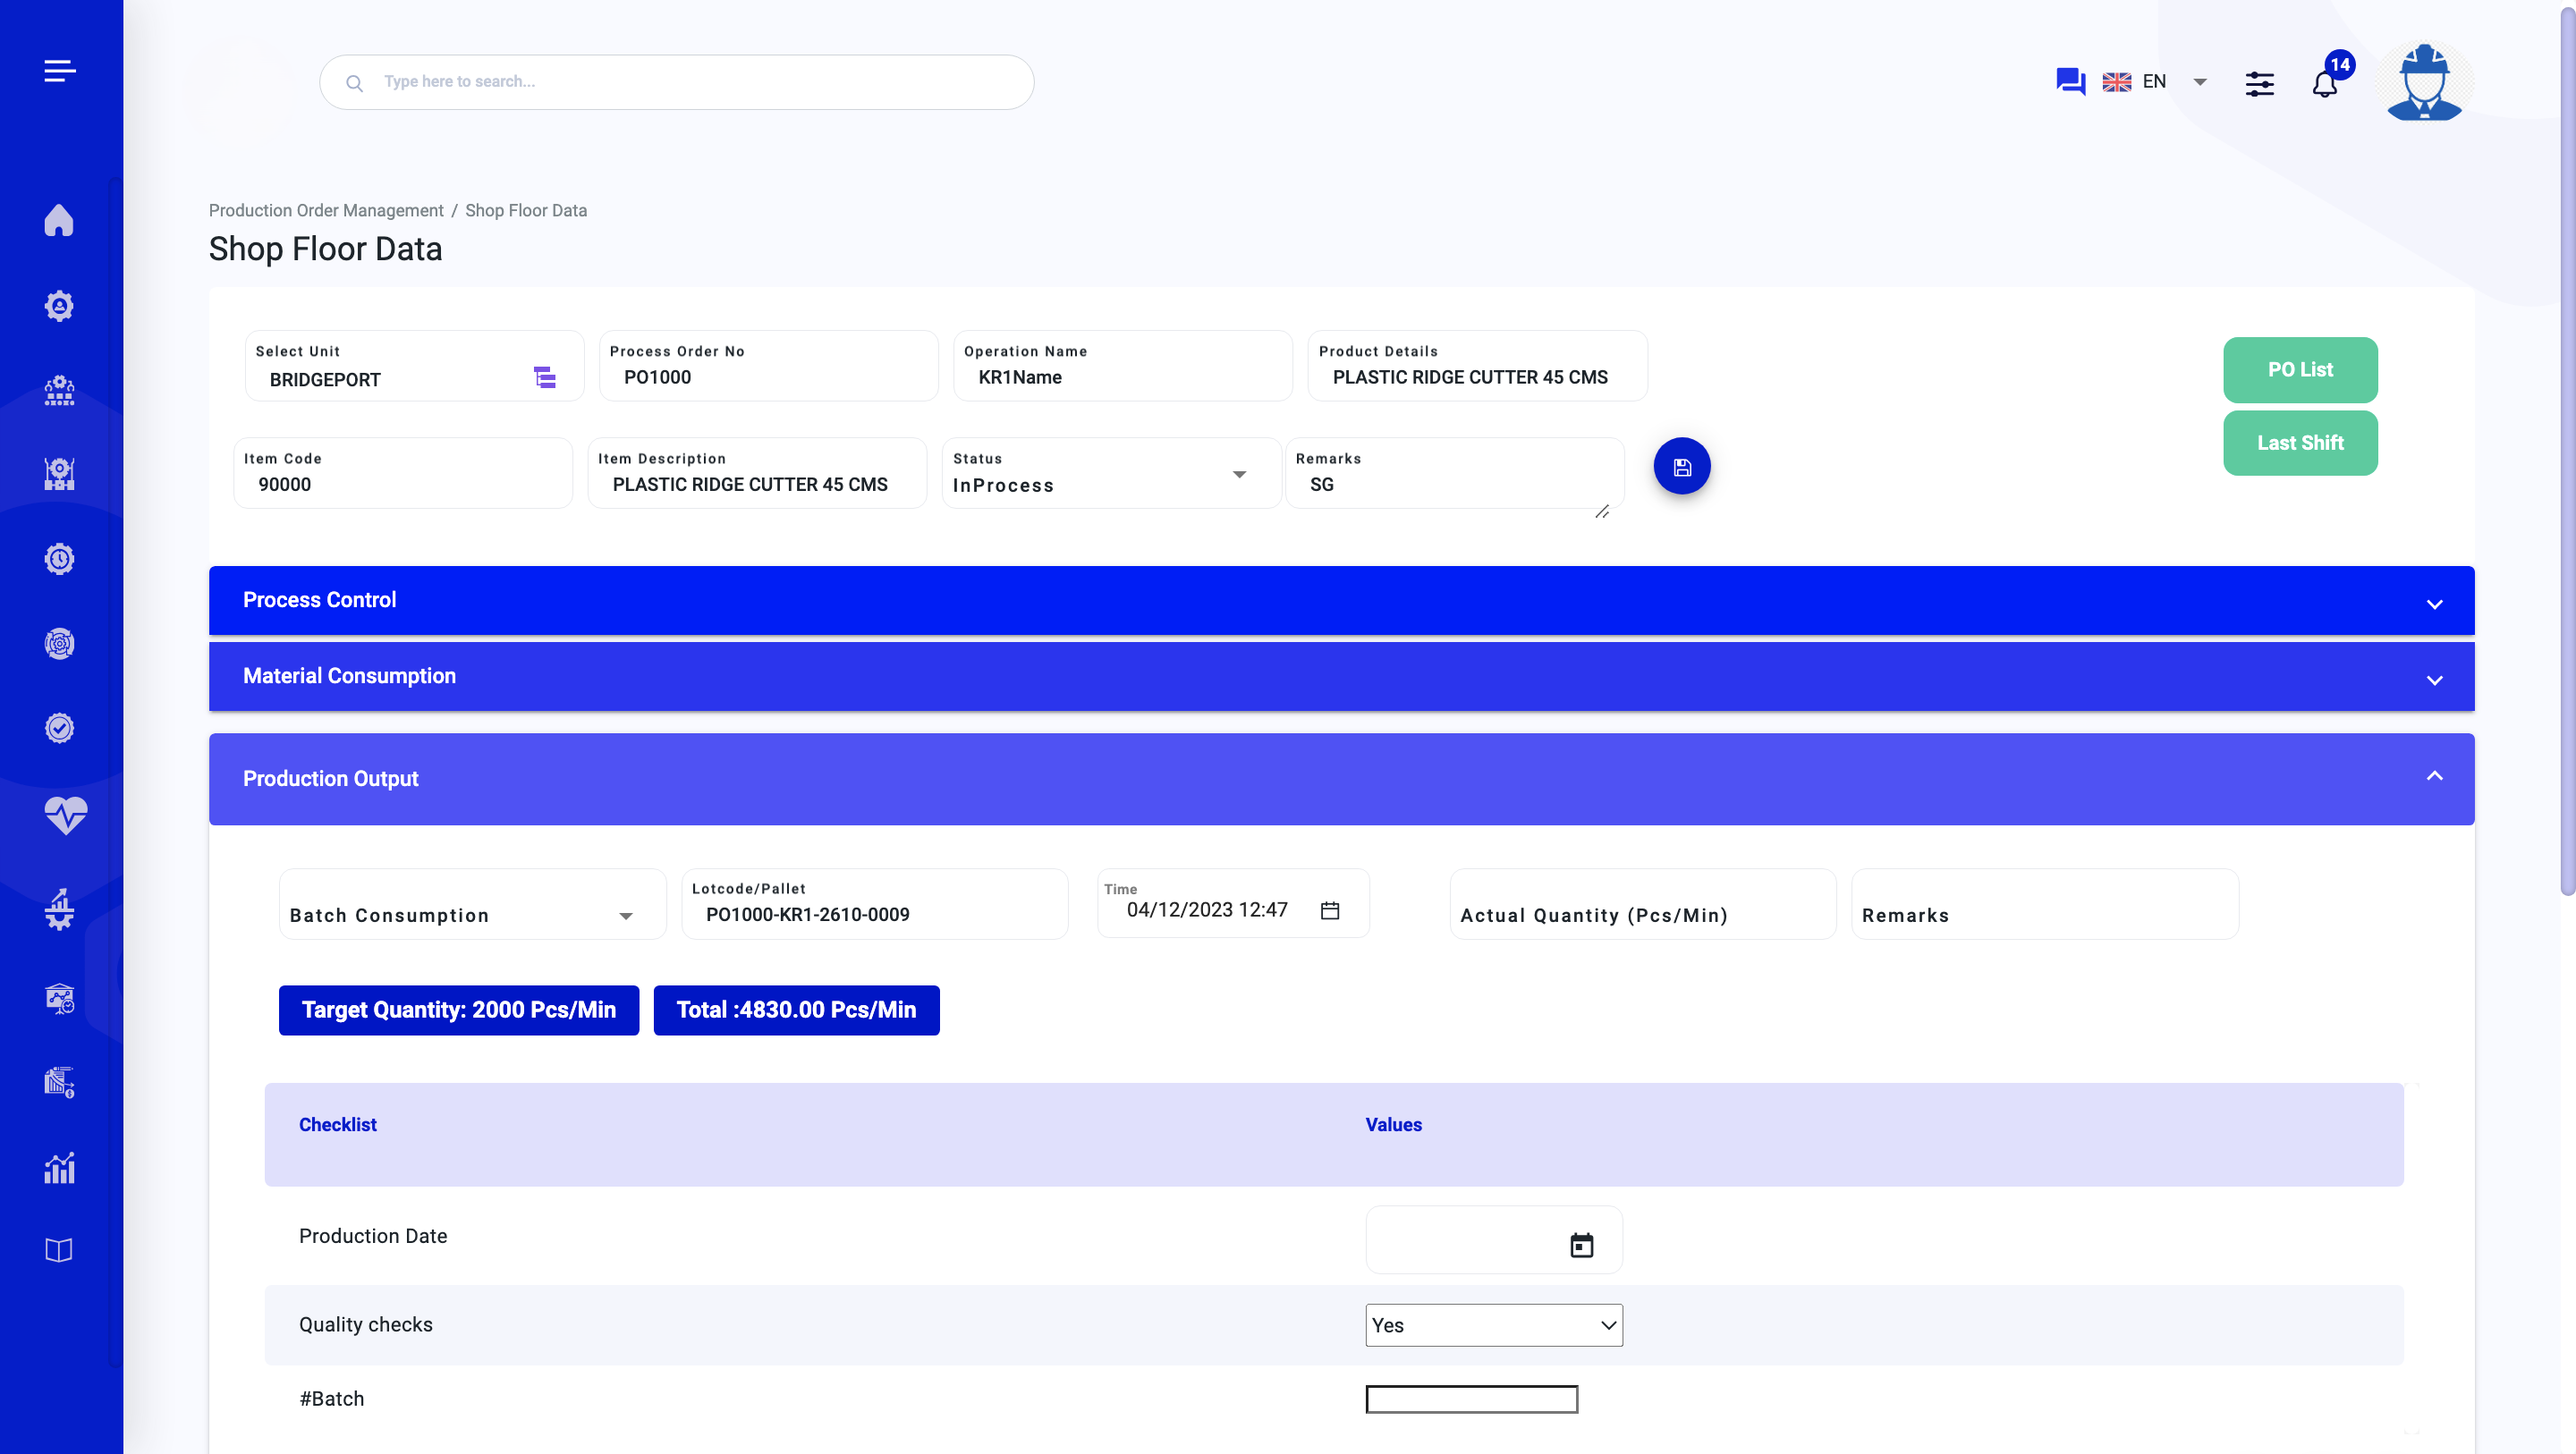
Task: Click the Product Details field
Action: click(x=1477, y=366)
